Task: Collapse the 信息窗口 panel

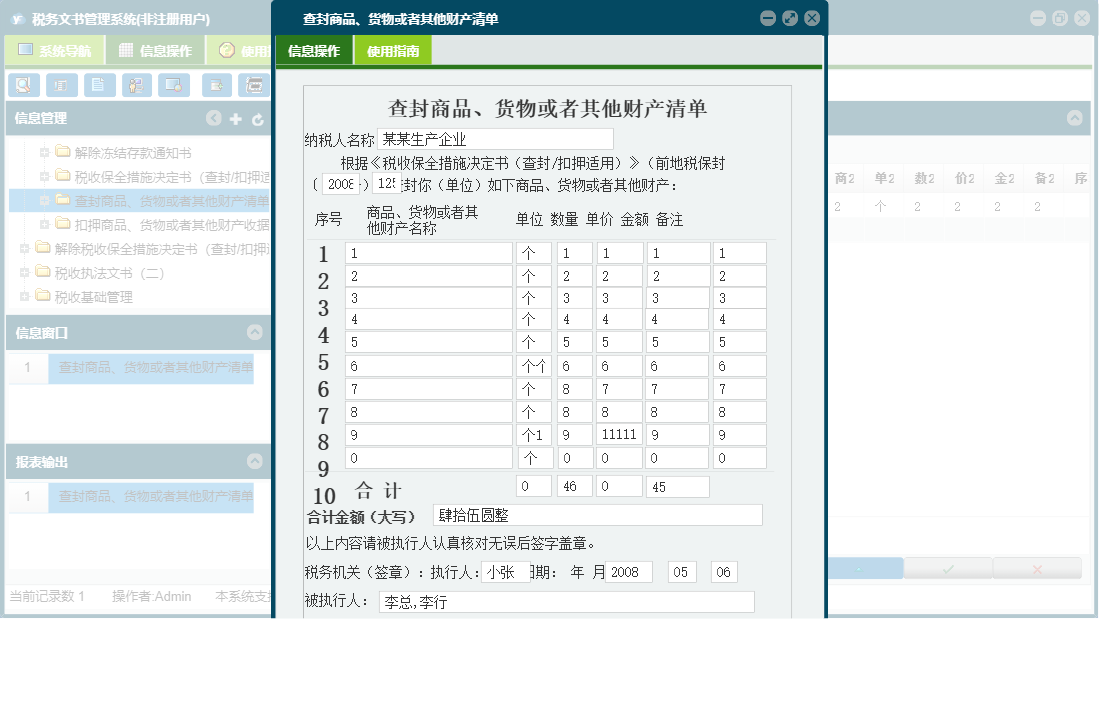Action: click(254, 332)
